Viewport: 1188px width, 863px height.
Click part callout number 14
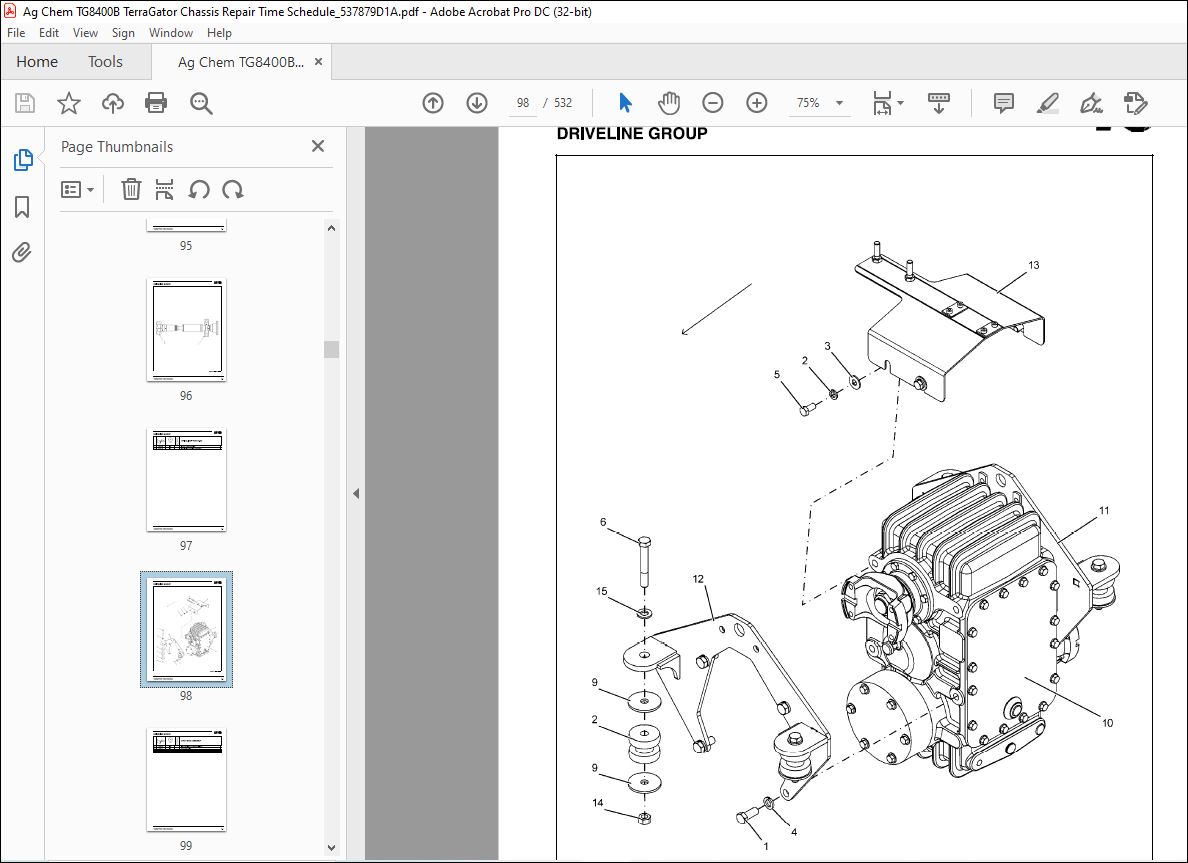[x=598, y=803]
